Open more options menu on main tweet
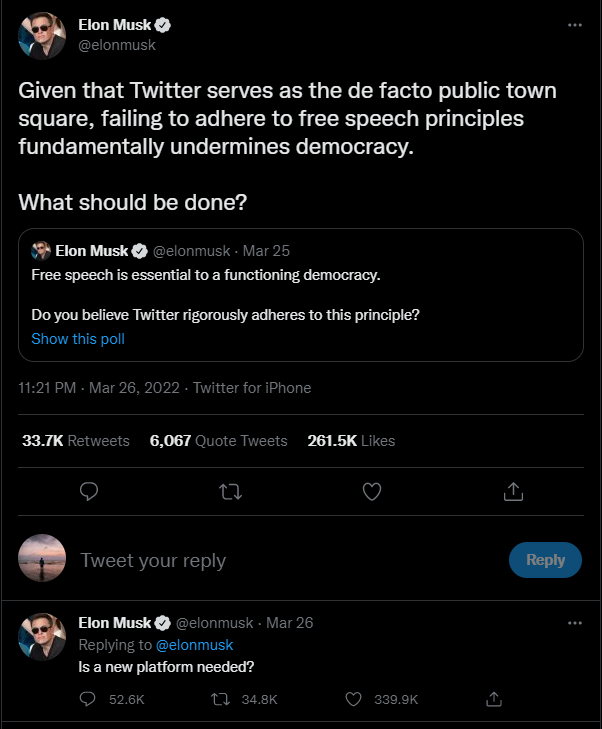Viewport: 602px width, 729px height. point(574,25)
